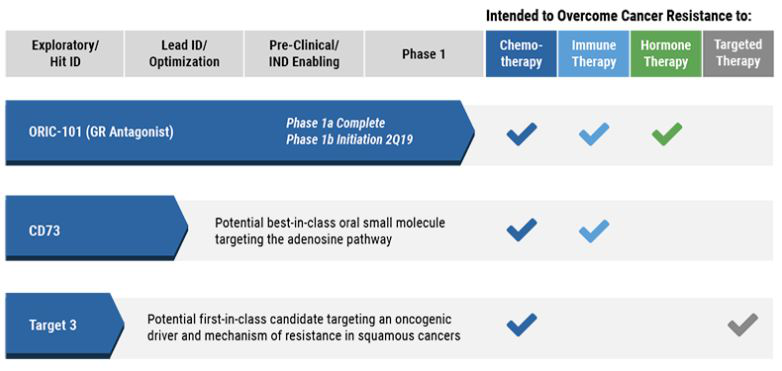The height and width of the screenshot is (371, 782).
Task: Click CD73 chemotherapy dark blue checkmark
Action: pos(522,230)
